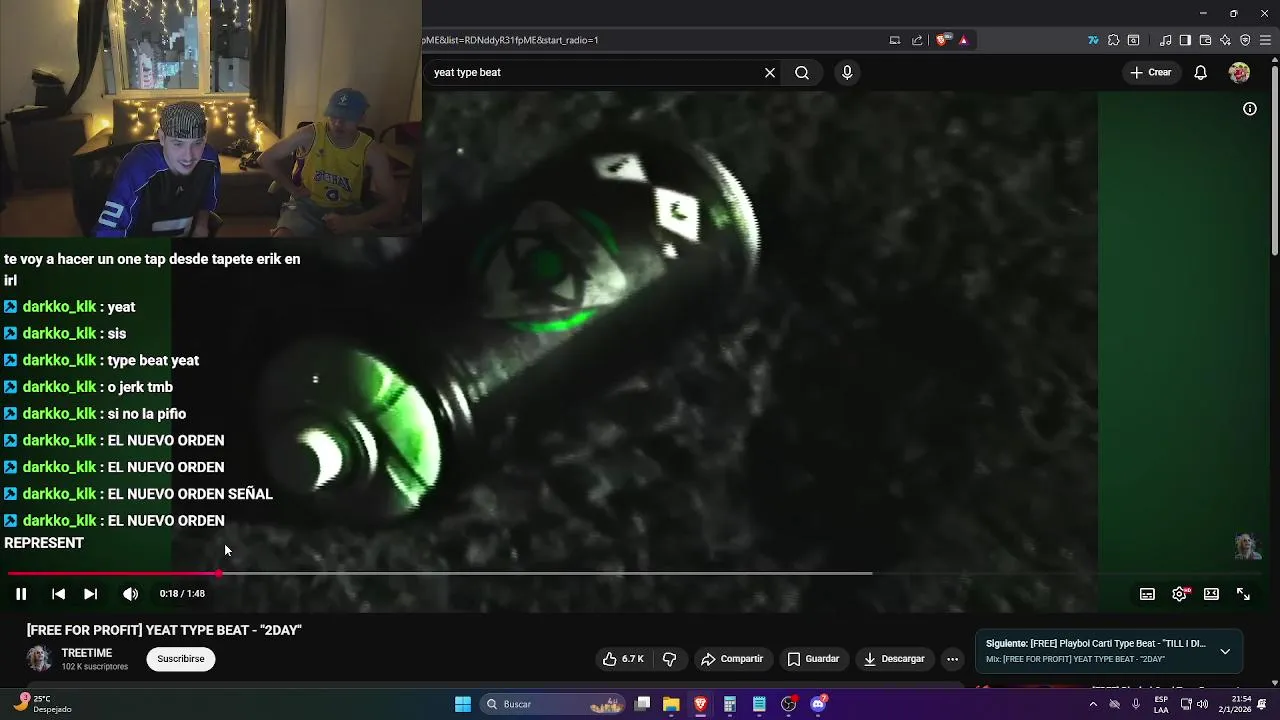Screen dimensions: 1280x720
Task: Toggle the browser sidebar panel
Action: pos(1185,40)
